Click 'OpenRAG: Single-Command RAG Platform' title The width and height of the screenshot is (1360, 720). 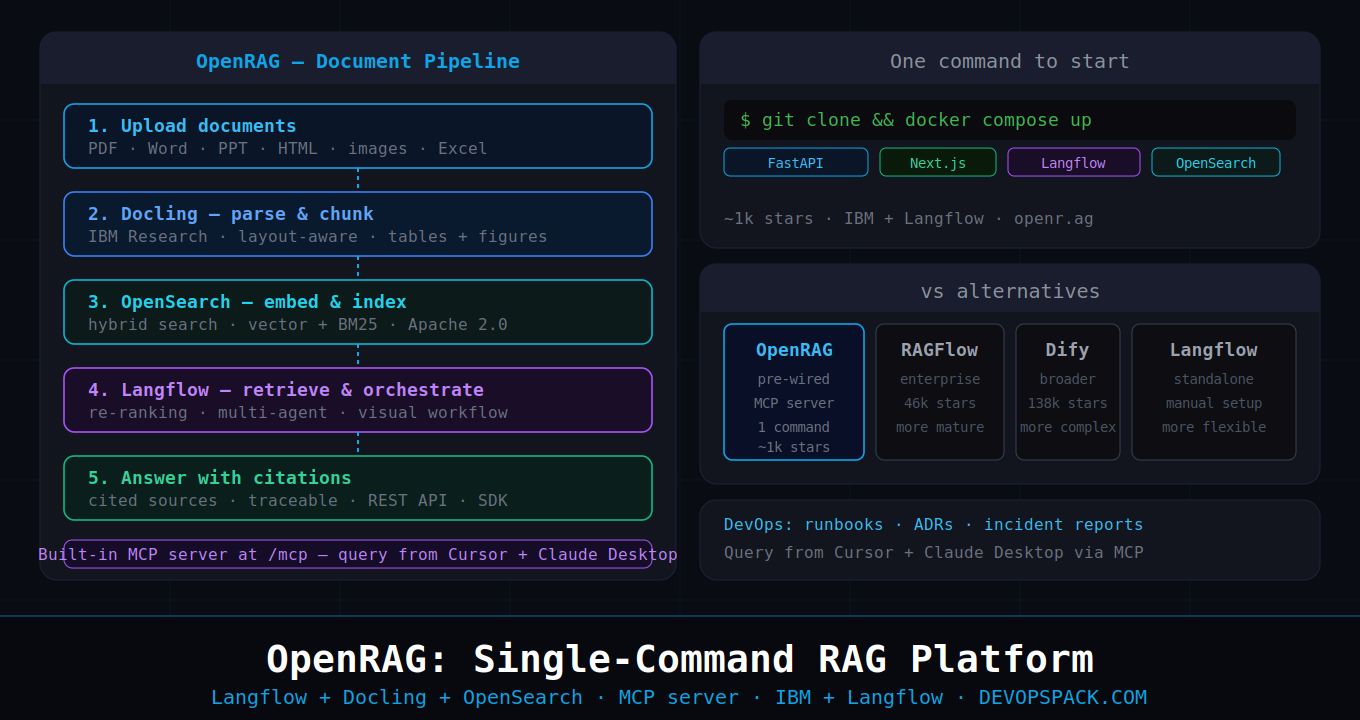click(x=680, y=659)
